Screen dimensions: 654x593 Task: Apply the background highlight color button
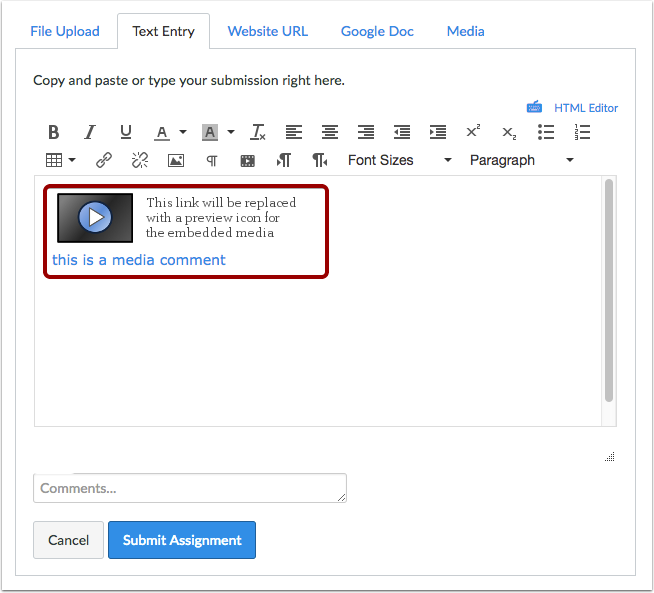[x=210, y=132]
